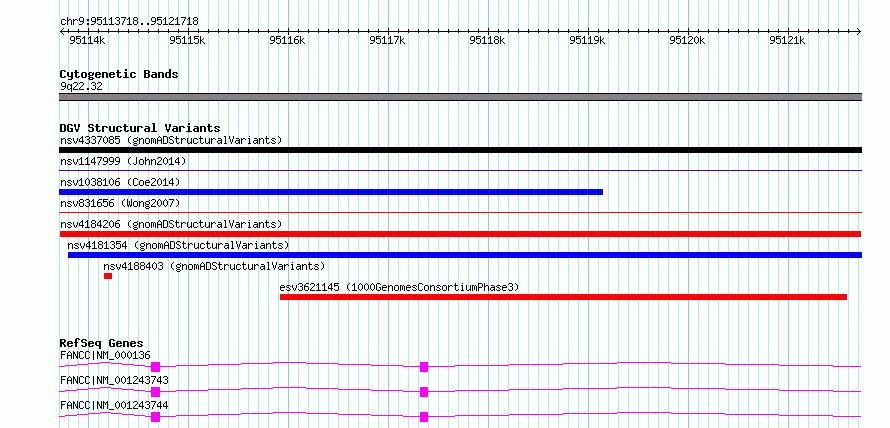Click the 95120k ruler tick label
The height and width of the screenshot is (428, 890).
[x=687, y=40]
